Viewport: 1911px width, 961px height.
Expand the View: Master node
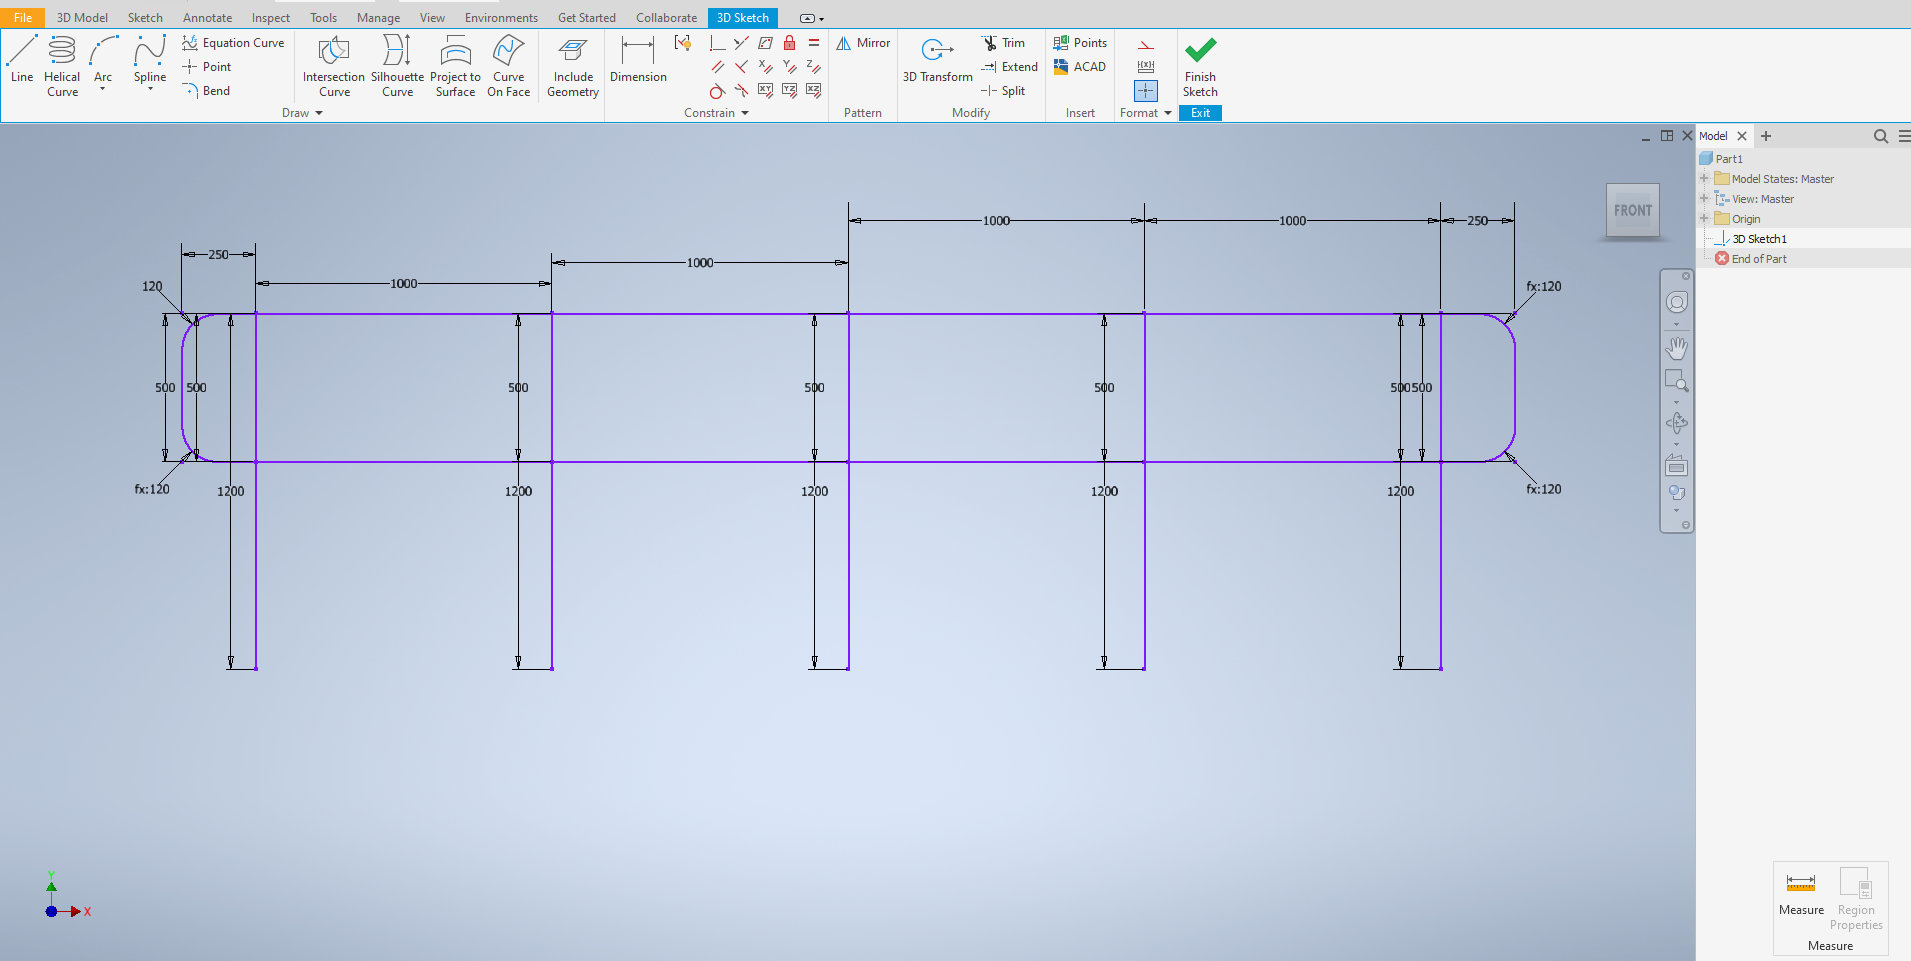click(1704, 199)
